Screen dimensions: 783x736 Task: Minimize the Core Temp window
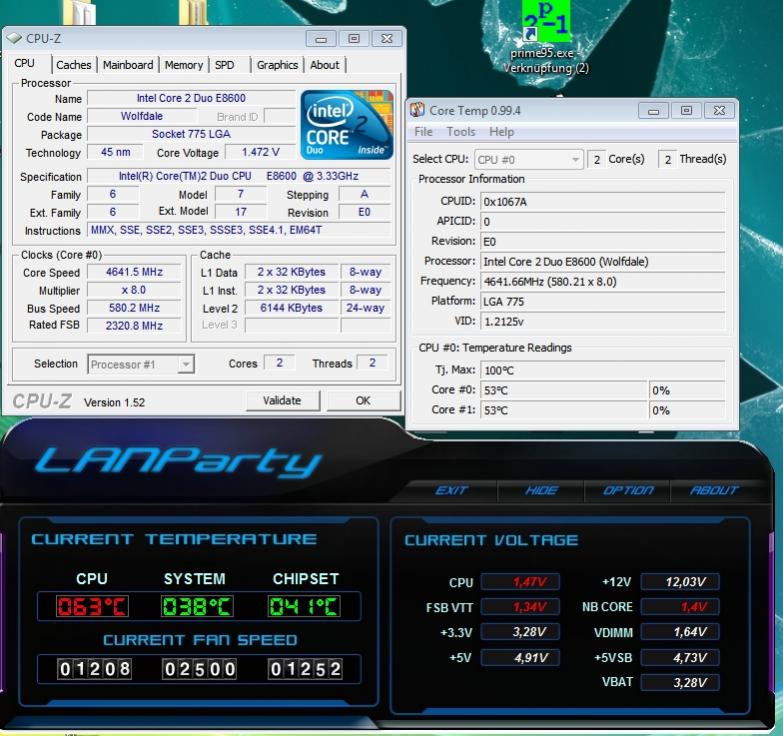[x=653, y=111]
